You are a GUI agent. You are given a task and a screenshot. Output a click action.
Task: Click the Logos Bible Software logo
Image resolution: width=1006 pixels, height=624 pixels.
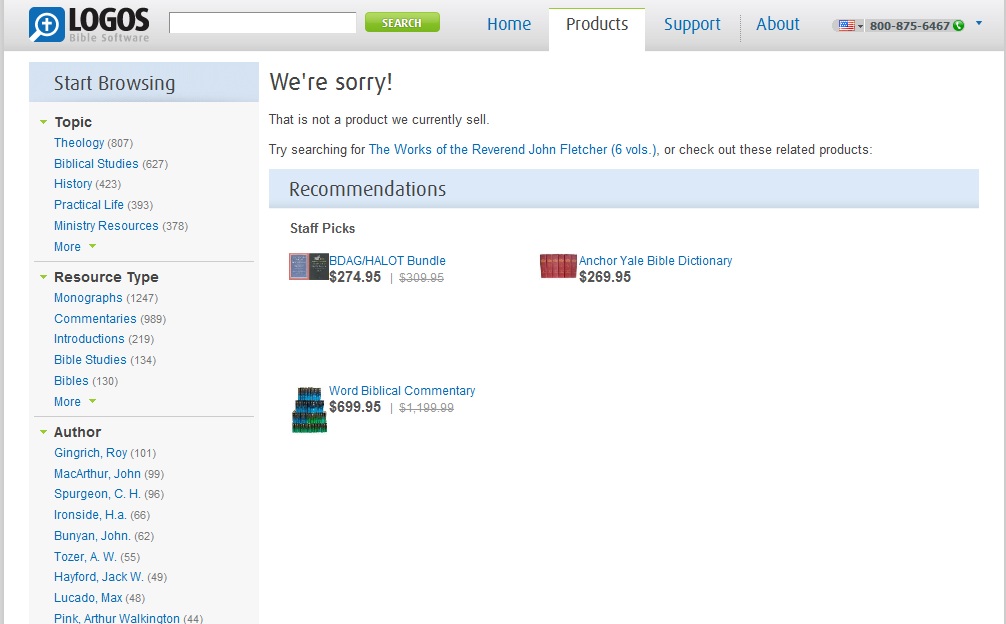click(x=89, y=24)
